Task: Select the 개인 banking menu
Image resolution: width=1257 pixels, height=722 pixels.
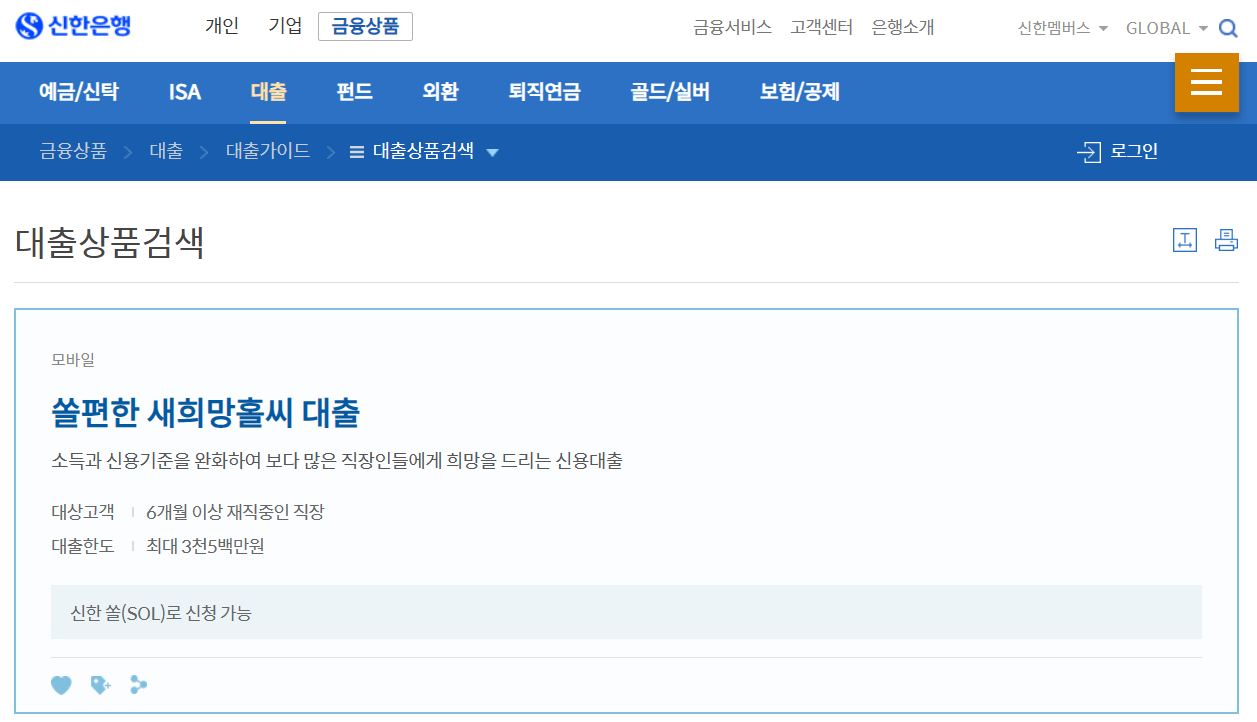Action: pos(221,27)
